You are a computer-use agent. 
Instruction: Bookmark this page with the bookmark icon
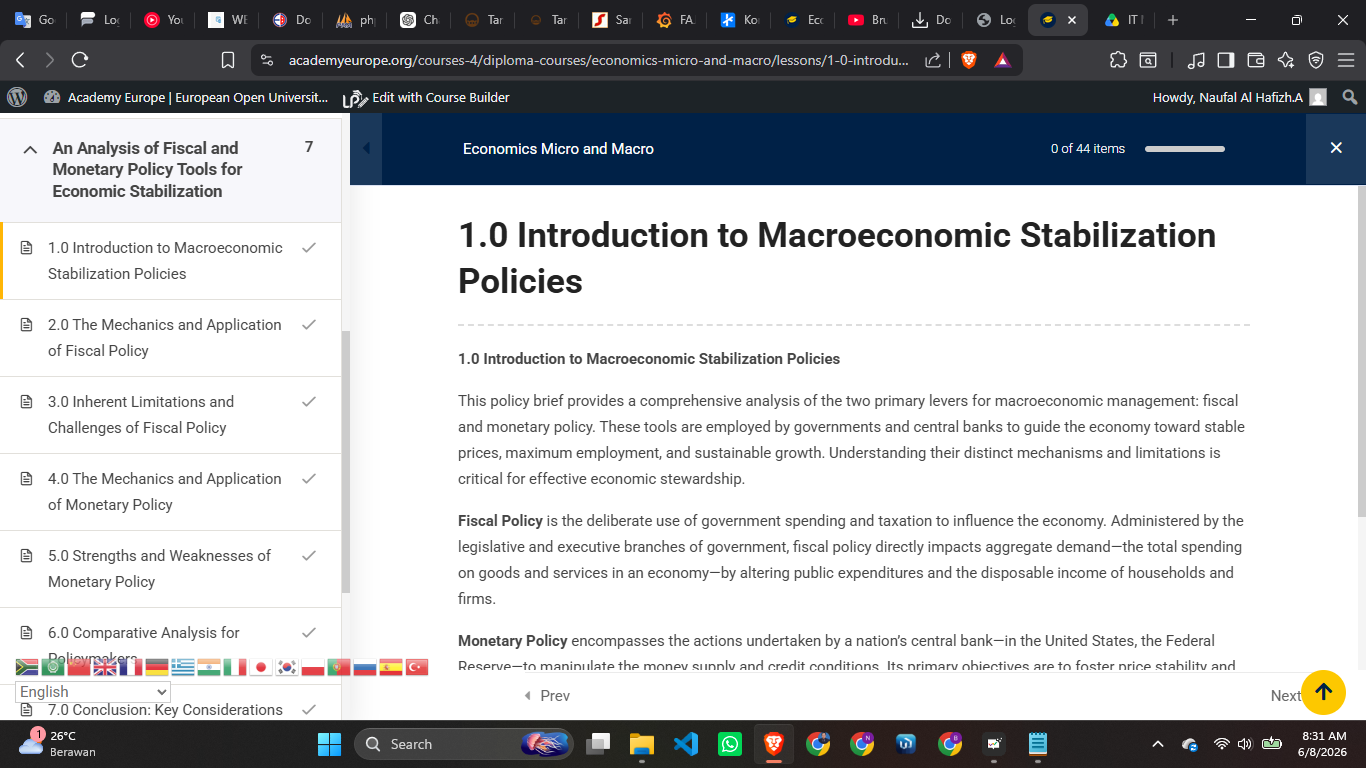coord(228,60)
